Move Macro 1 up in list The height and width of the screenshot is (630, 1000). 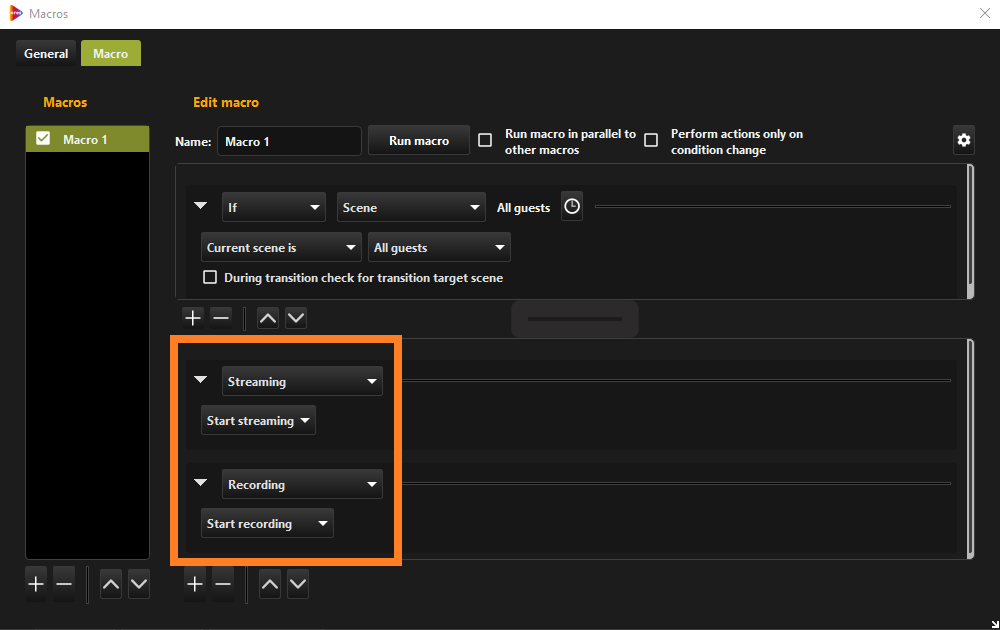(111, 583)
